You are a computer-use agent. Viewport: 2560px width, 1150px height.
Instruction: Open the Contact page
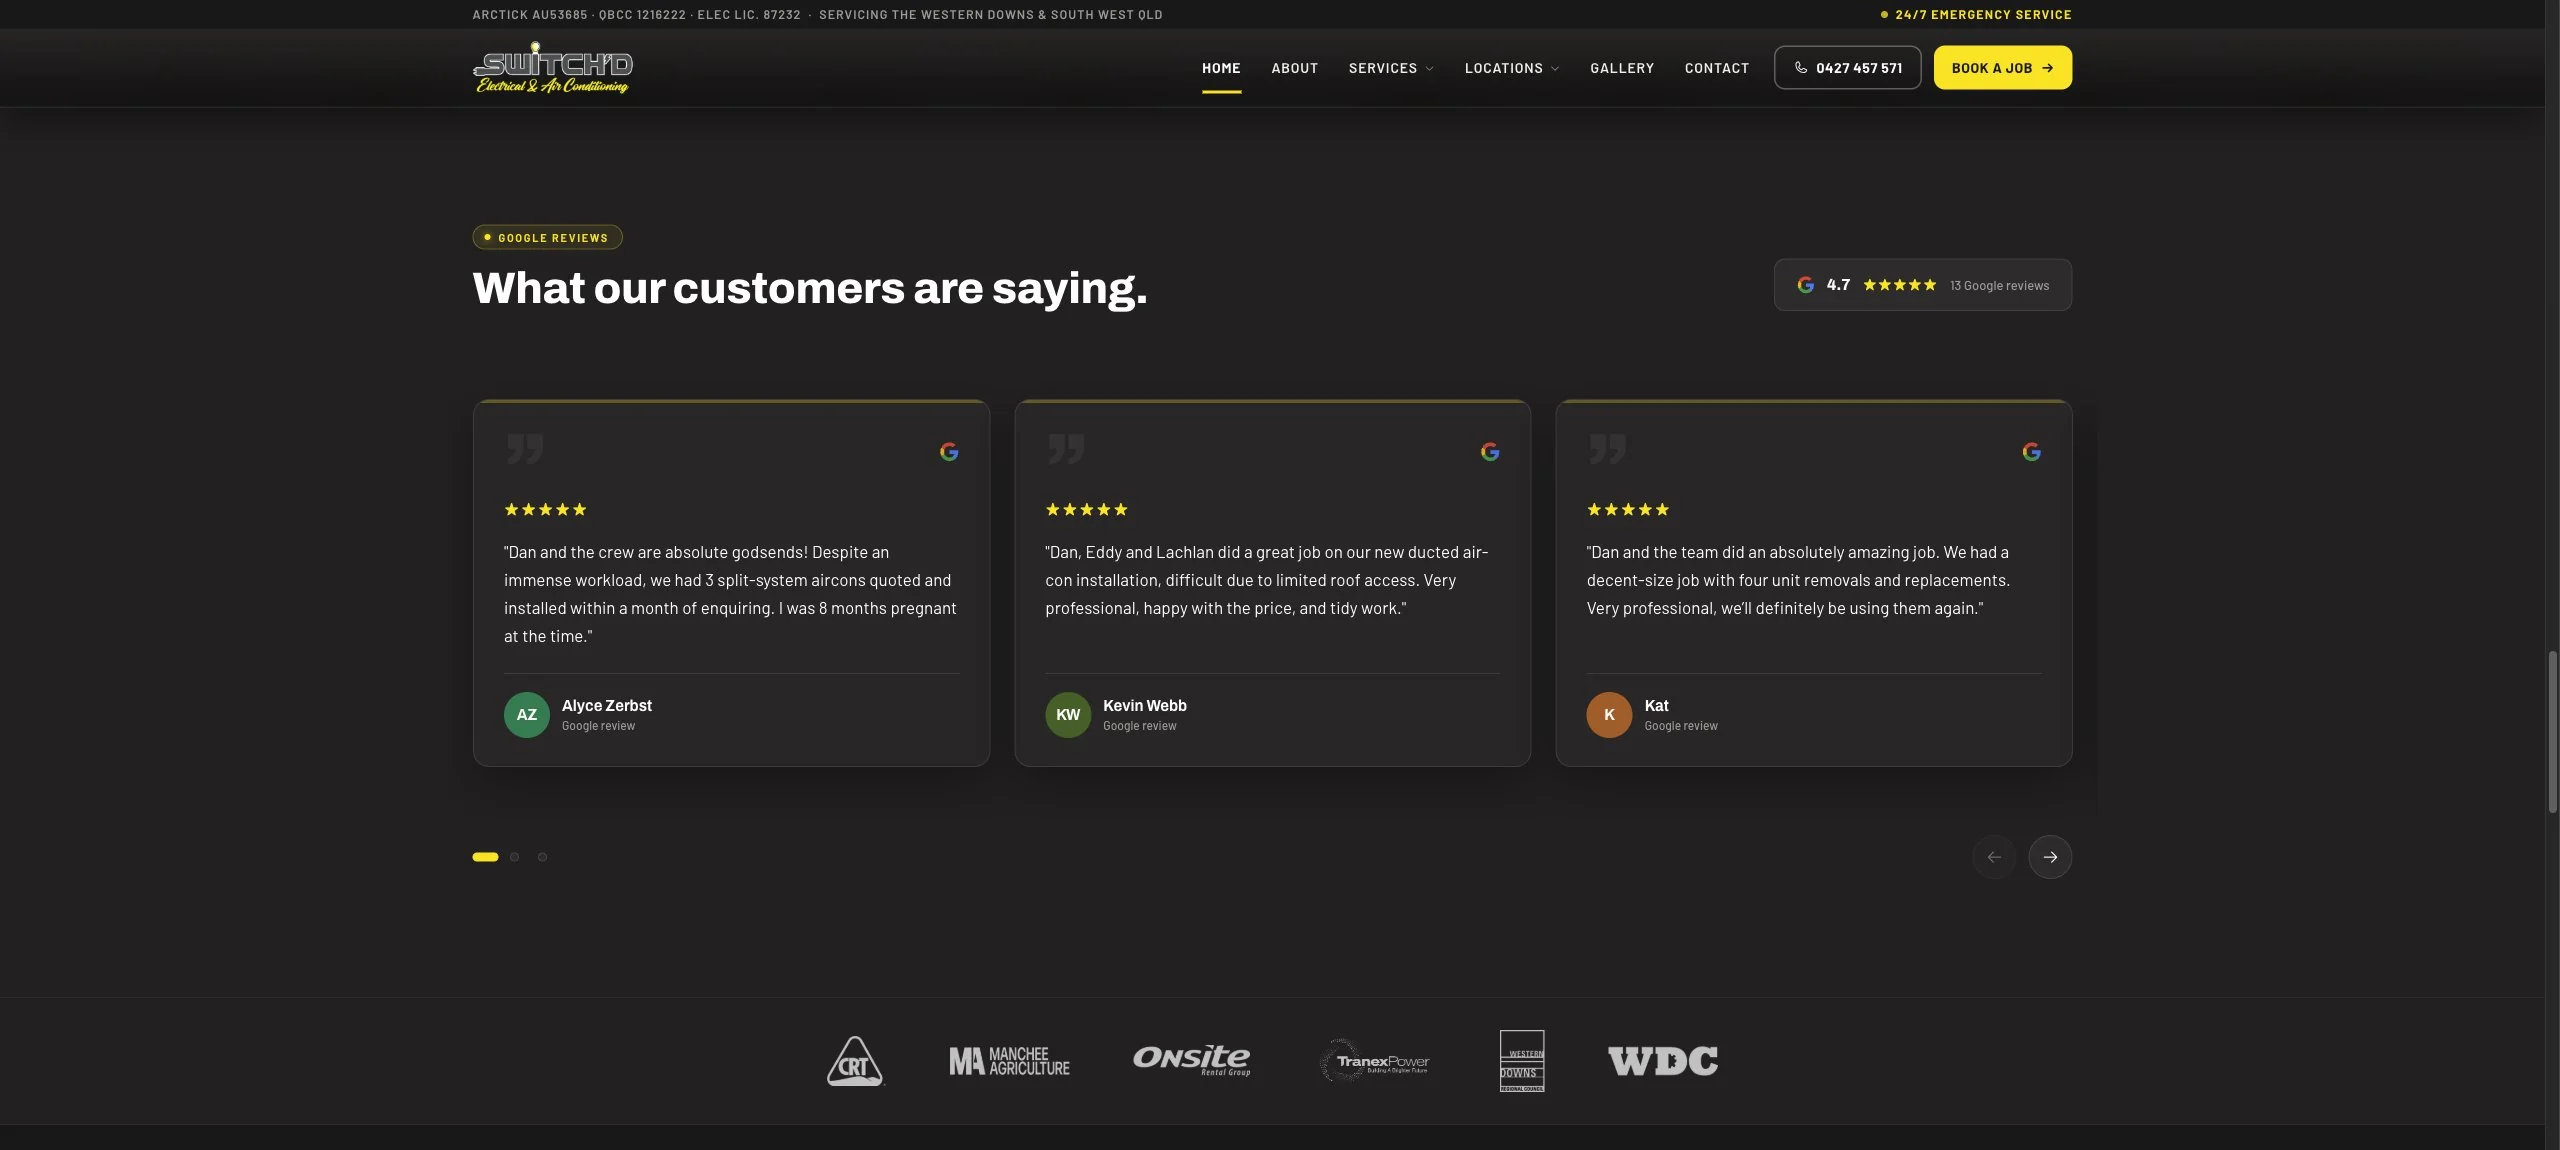pos(1717,68)
